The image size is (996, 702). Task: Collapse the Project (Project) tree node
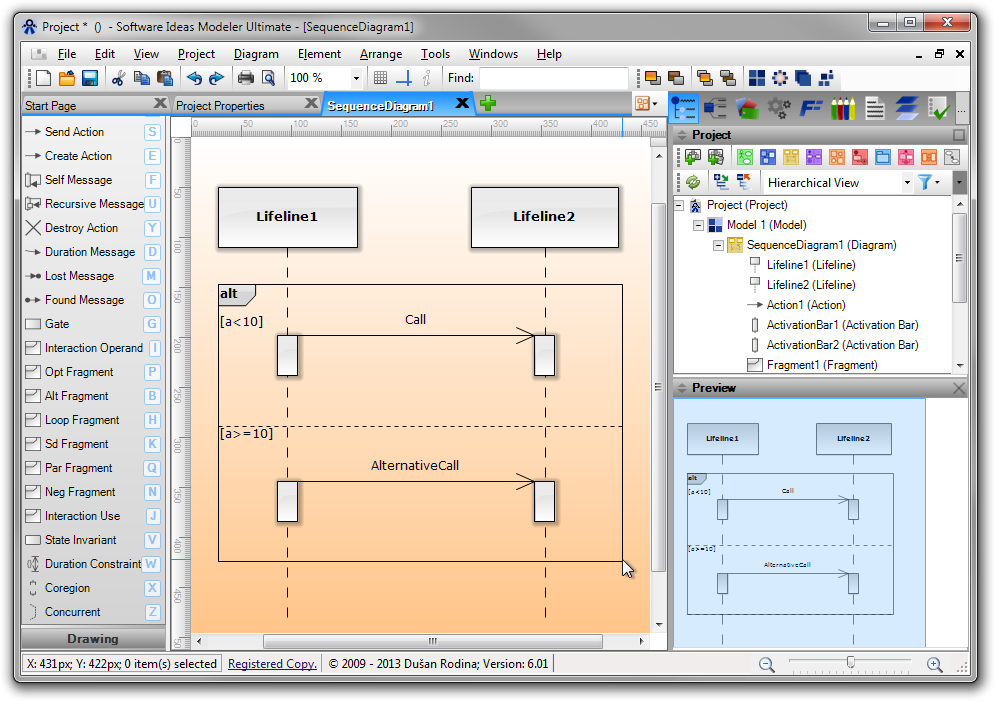coord(678,205)
